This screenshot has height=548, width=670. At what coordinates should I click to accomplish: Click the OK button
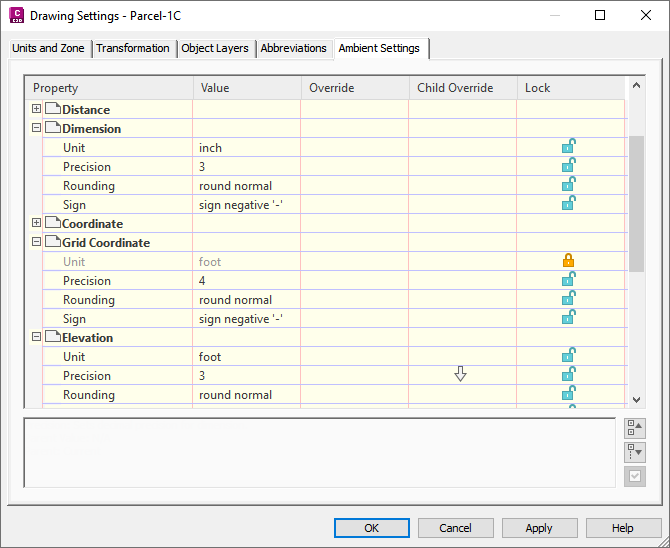(371, 528)
